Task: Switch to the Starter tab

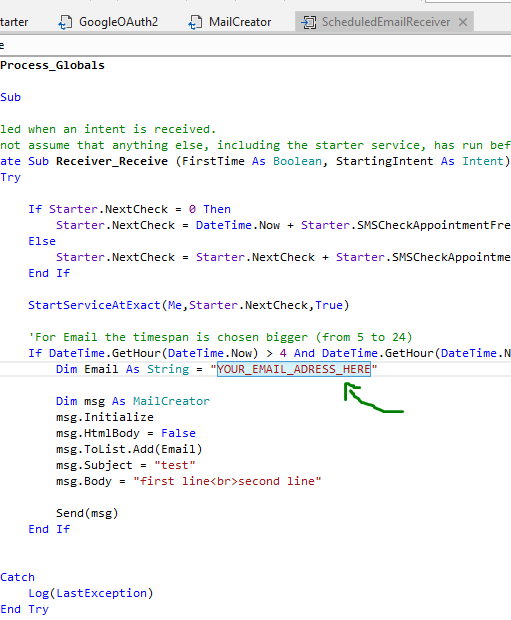Action: [14, 22]
